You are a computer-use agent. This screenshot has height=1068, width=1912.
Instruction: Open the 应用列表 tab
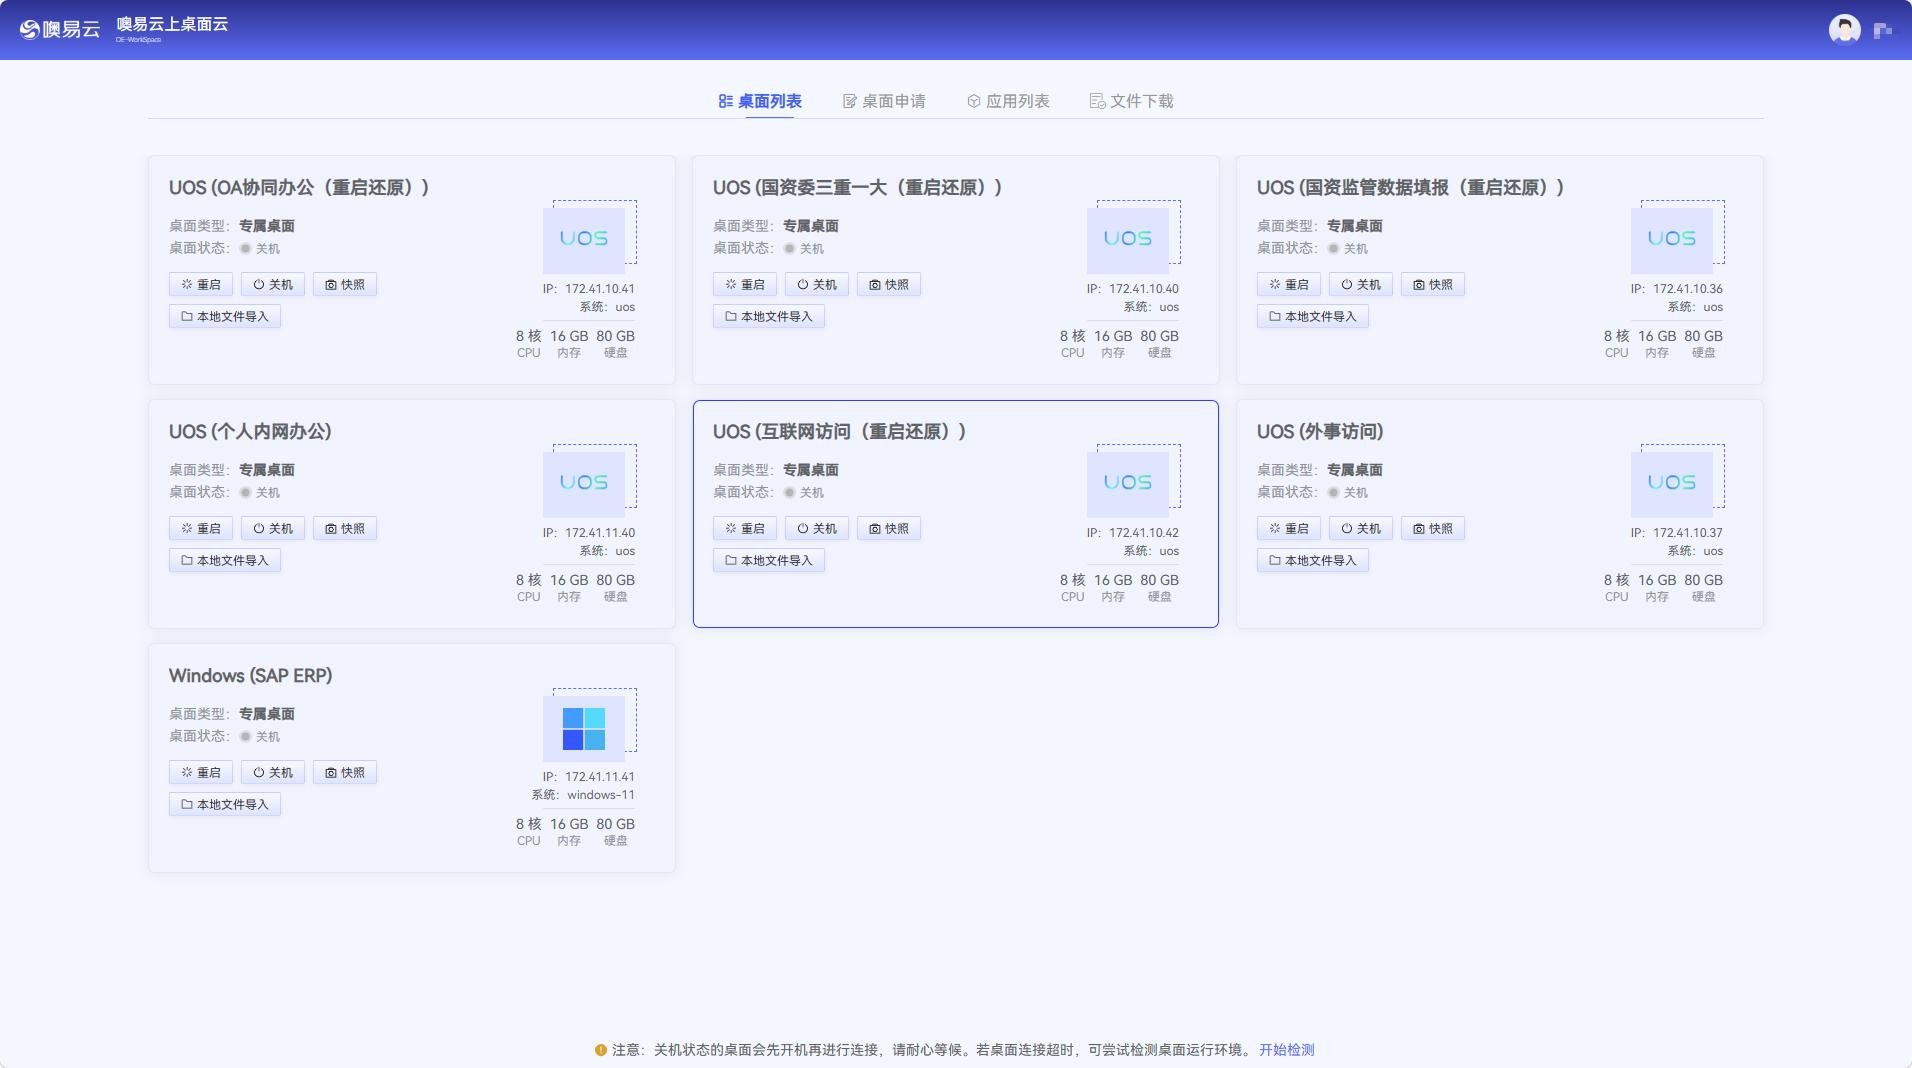(x=1008, y=101)
